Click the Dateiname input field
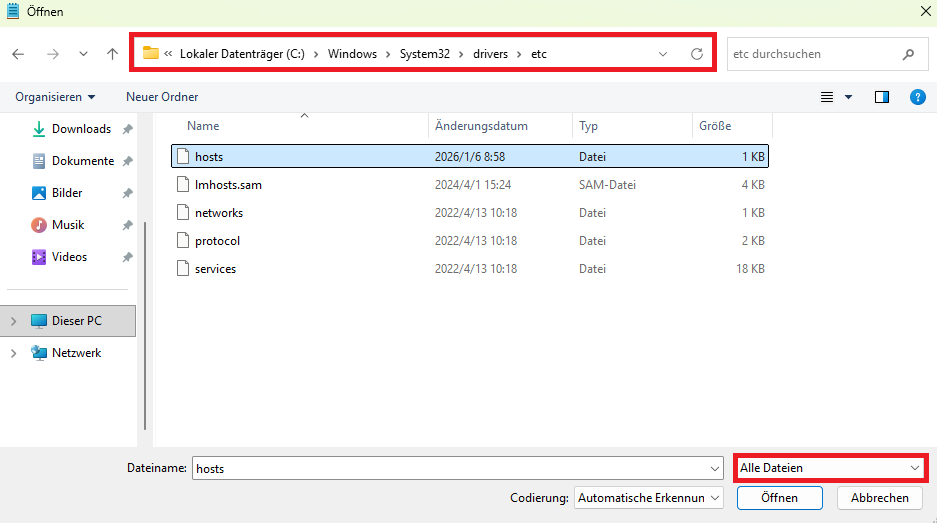 pyautogui.click(x=450, y=468)
